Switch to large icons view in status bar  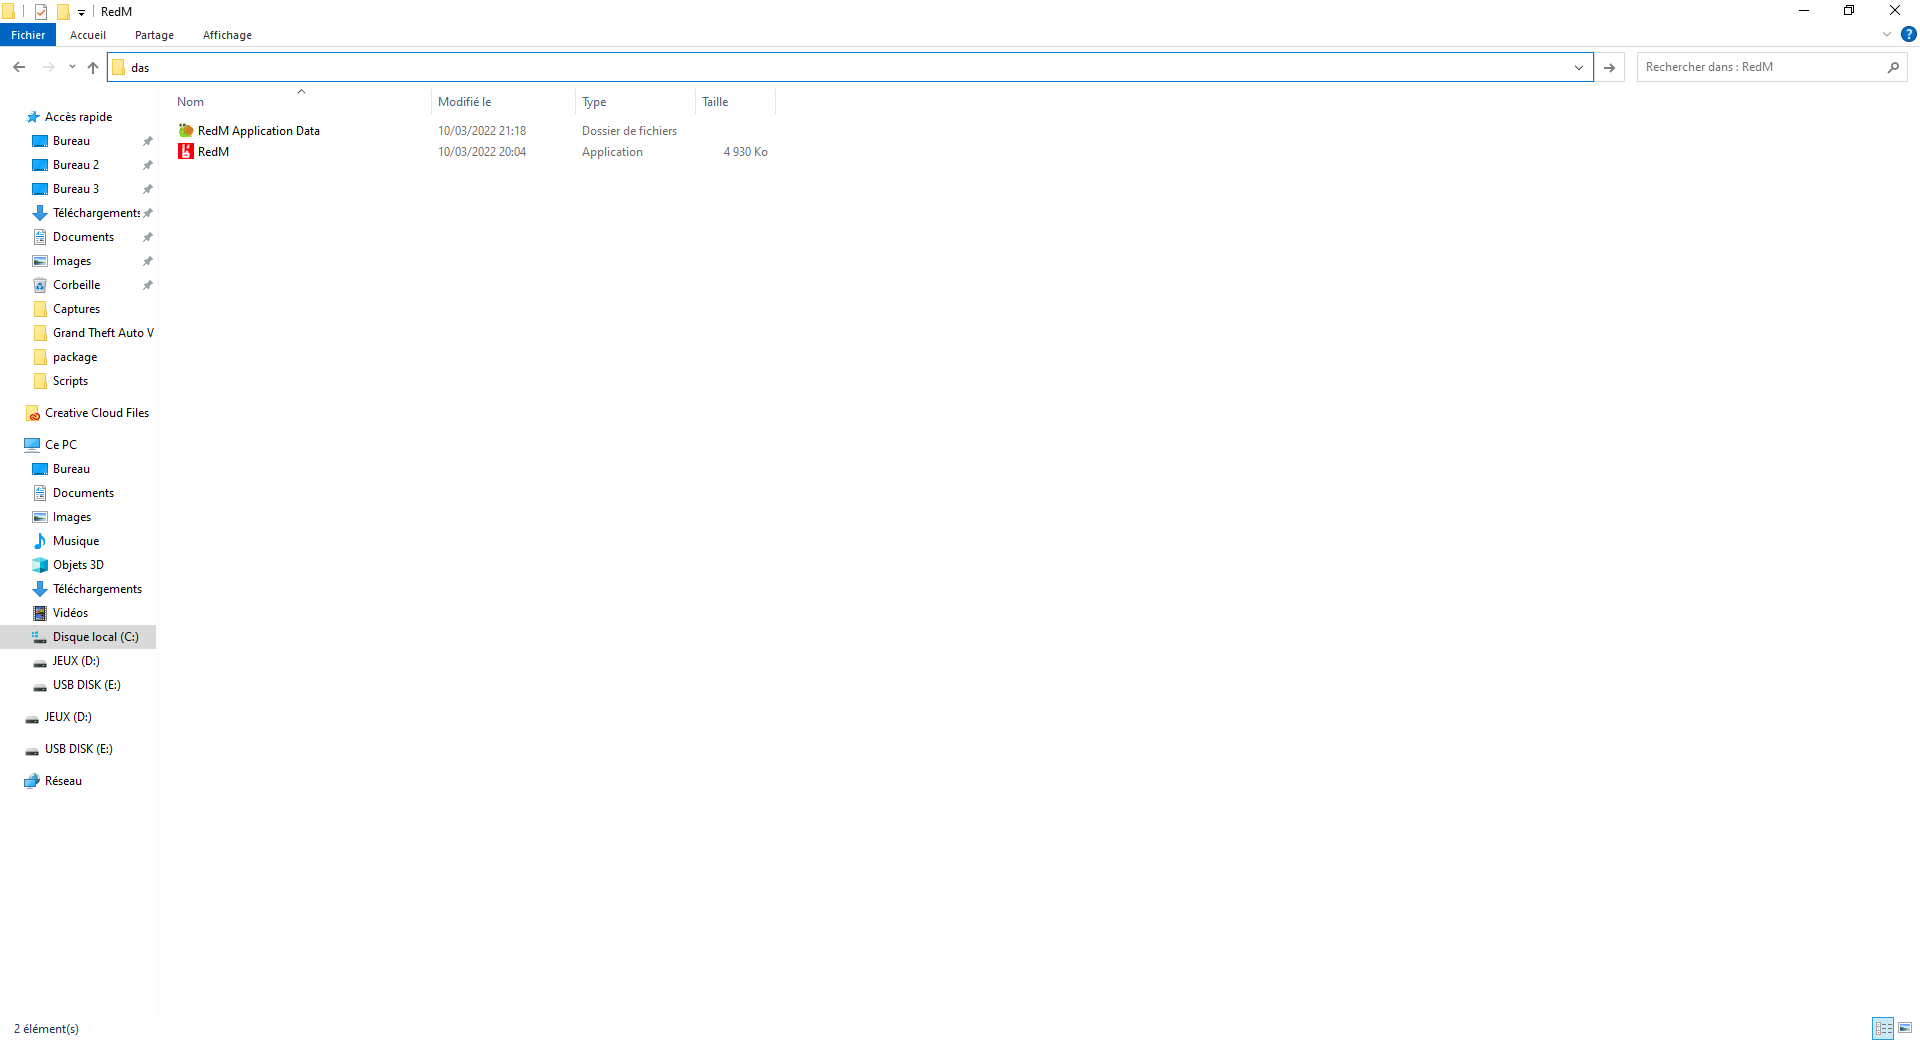click(1905, 1028)
